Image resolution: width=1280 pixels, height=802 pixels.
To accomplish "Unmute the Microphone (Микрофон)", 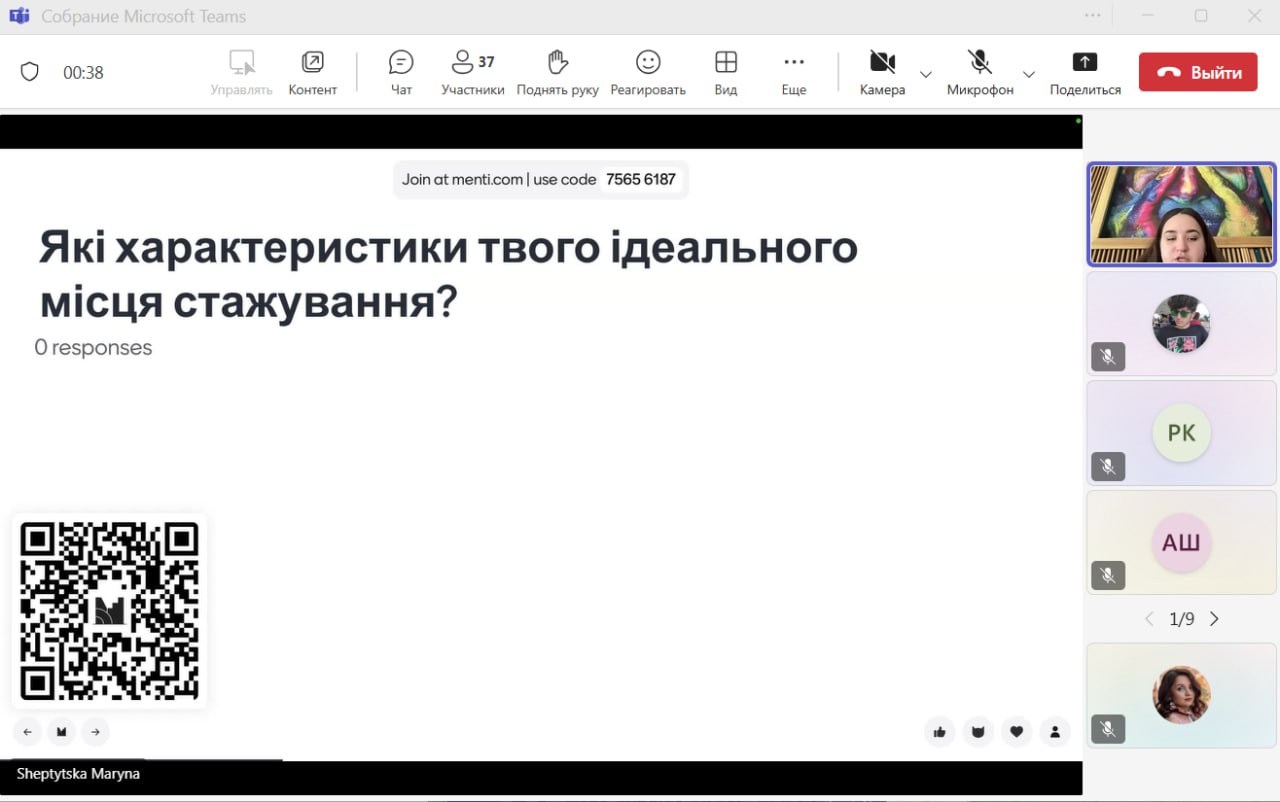I will coord(979,72).
